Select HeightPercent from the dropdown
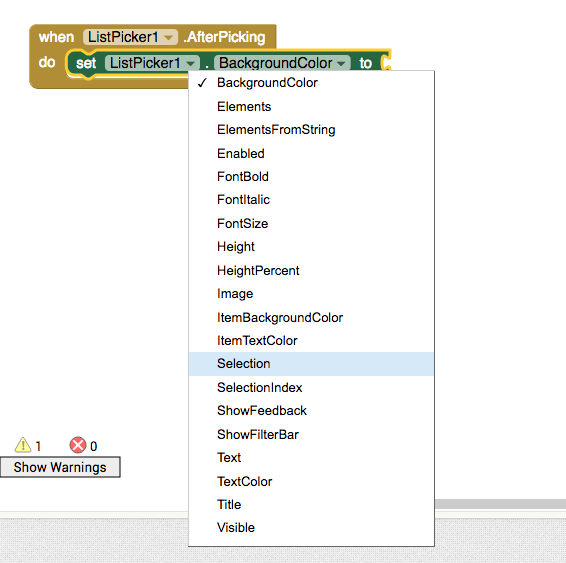The height and width of the screenshot is (563, 566). [311, 270]
